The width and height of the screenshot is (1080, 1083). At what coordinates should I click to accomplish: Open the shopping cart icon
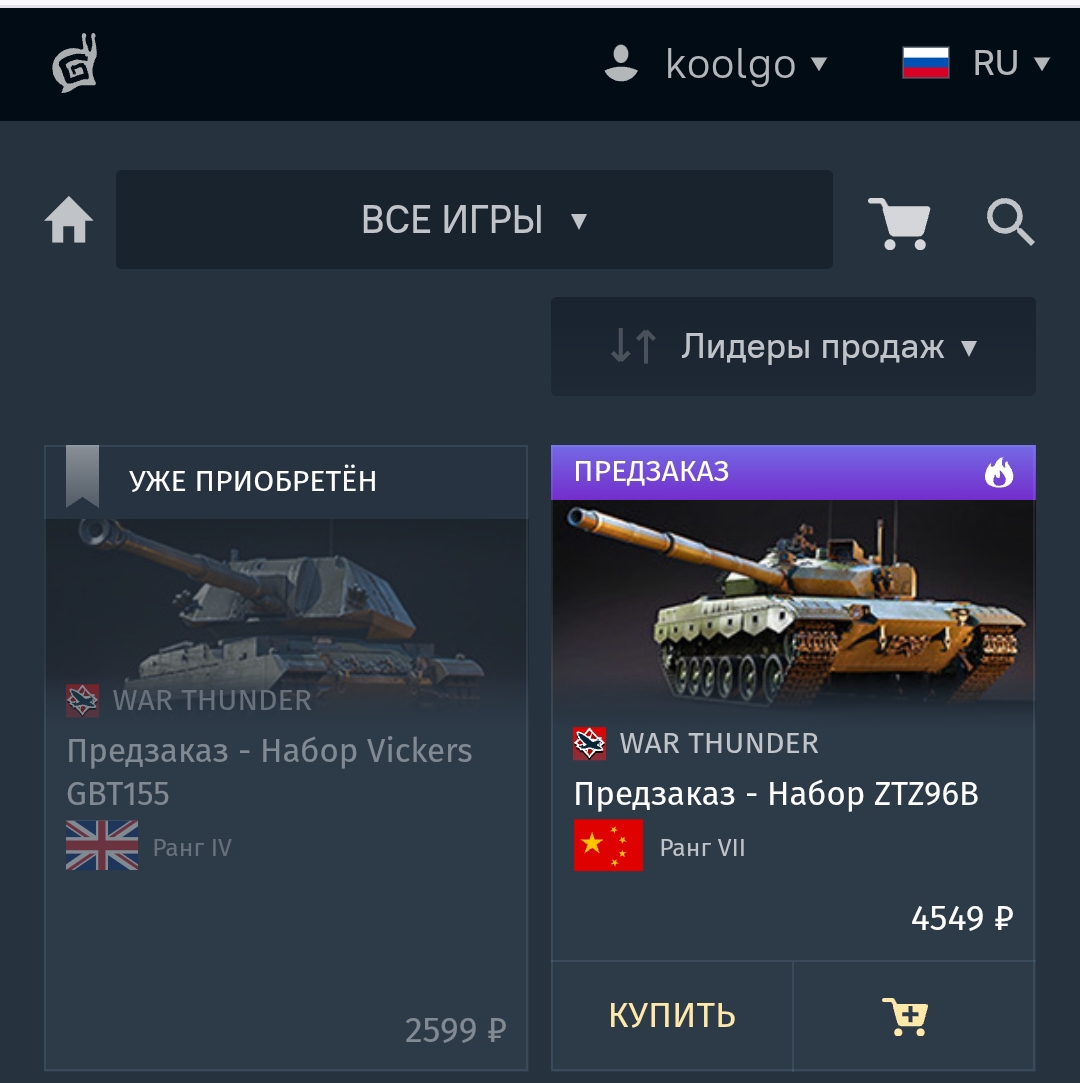(899, 223)
